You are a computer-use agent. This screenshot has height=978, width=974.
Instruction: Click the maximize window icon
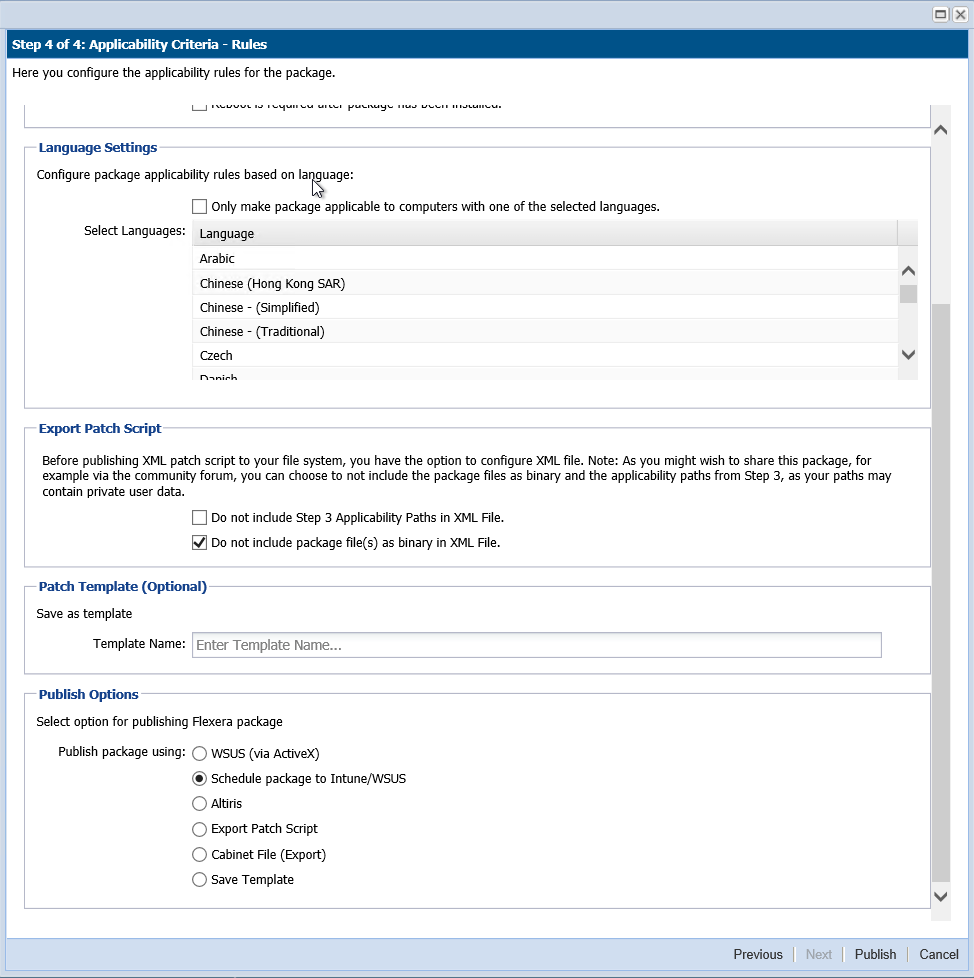[x=940, y=14]
